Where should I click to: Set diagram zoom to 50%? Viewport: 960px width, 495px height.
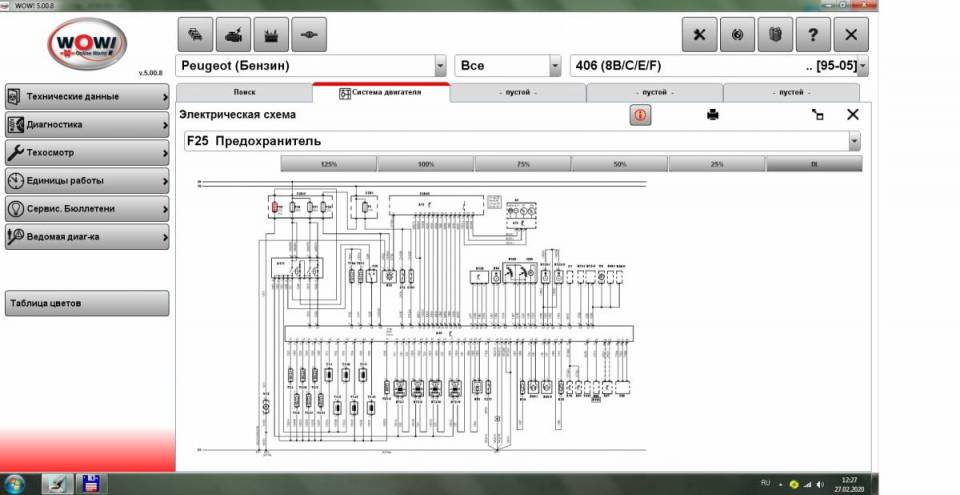pos(620,164)
